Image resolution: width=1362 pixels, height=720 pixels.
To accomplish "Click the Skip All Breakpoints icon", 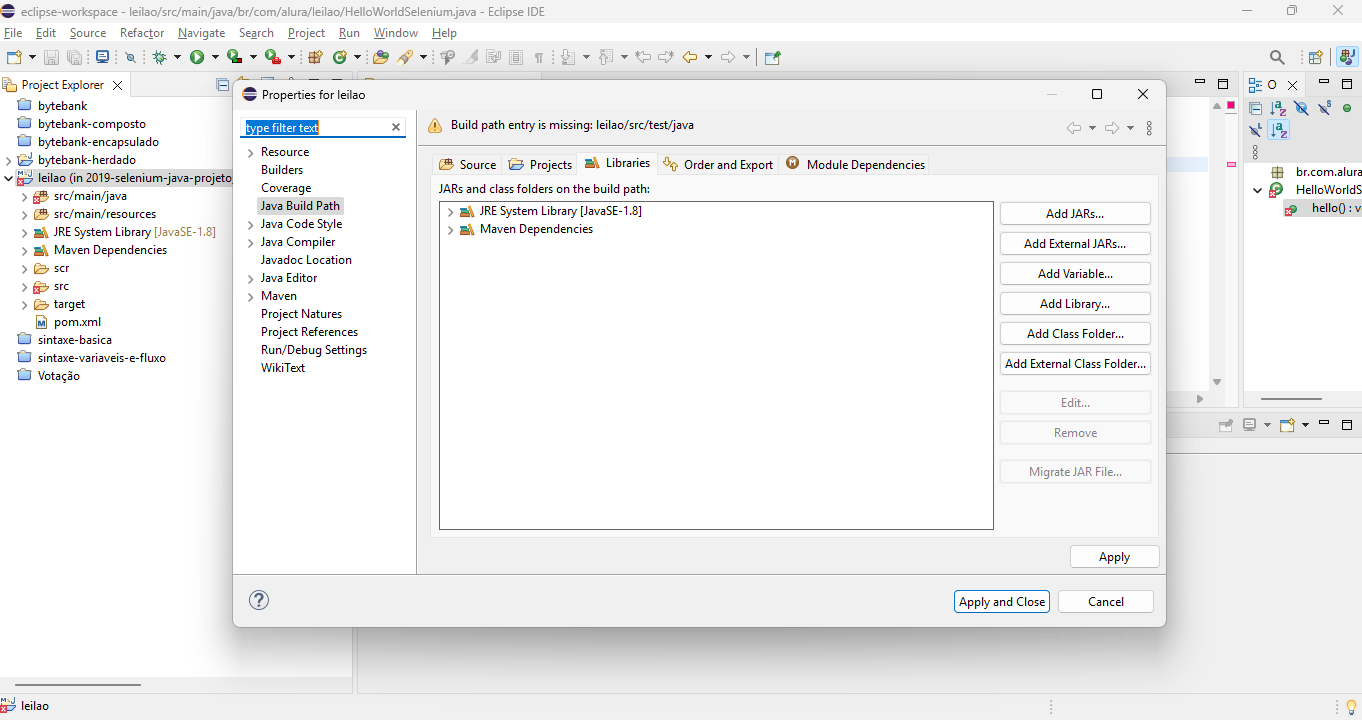I will pyautogui.click(x=130, y=57).
